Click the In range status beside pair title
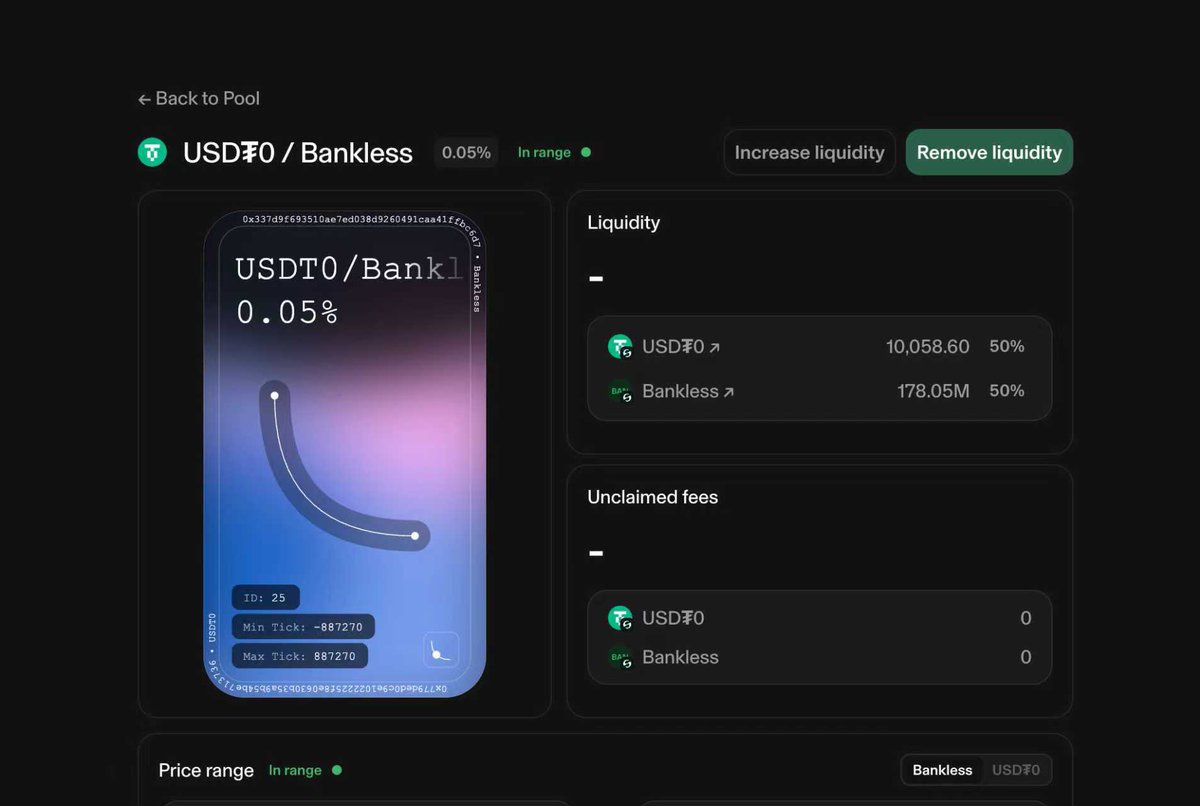1200x806 pixels. click(554, 152)
